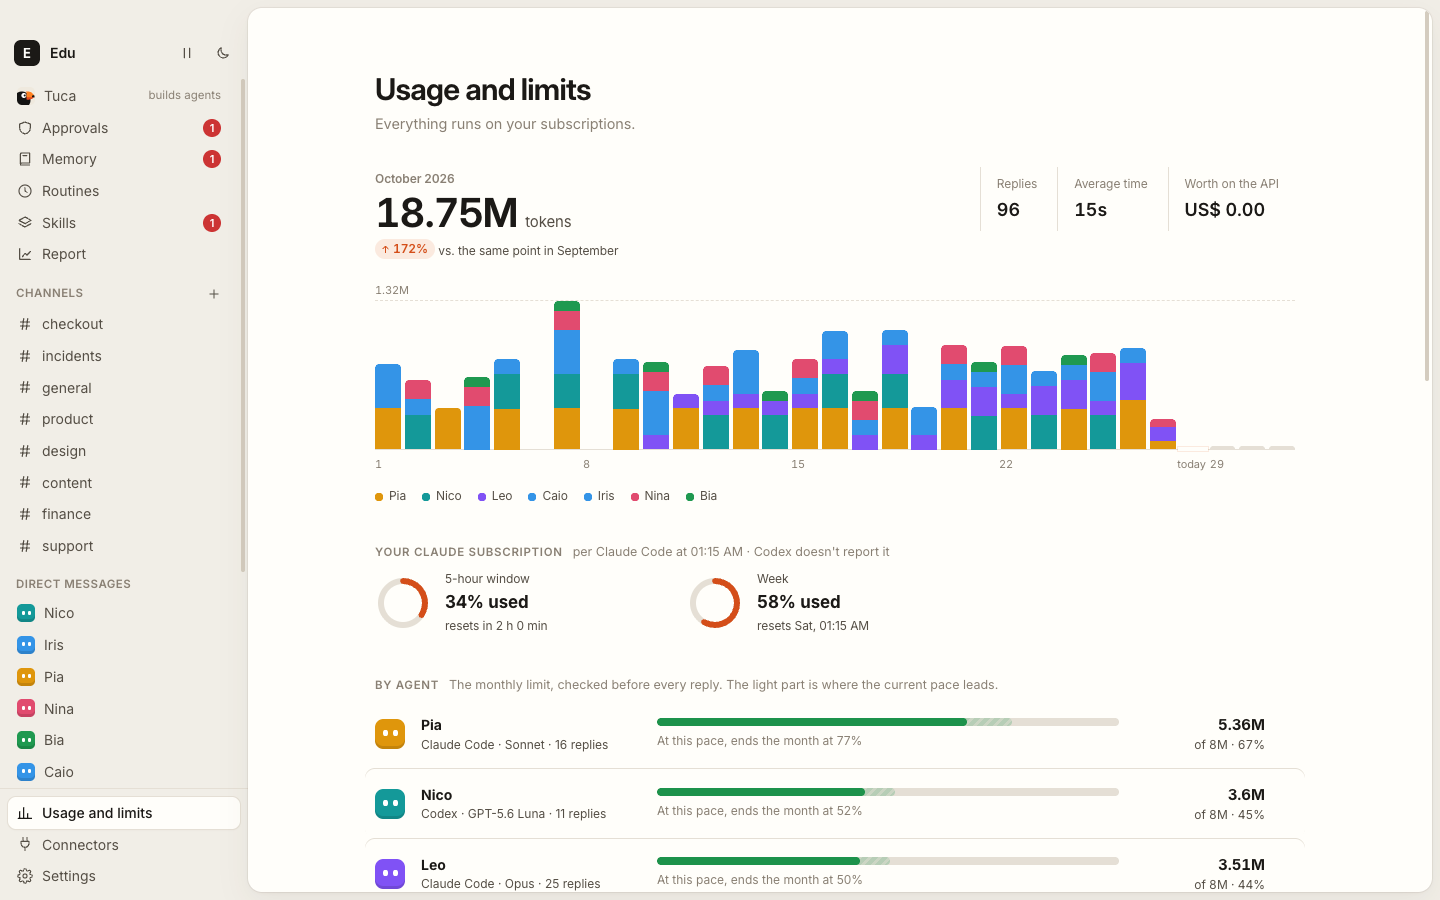Click the Bia legend entry
Screen dimensions: 1440x900
[701, 496]
